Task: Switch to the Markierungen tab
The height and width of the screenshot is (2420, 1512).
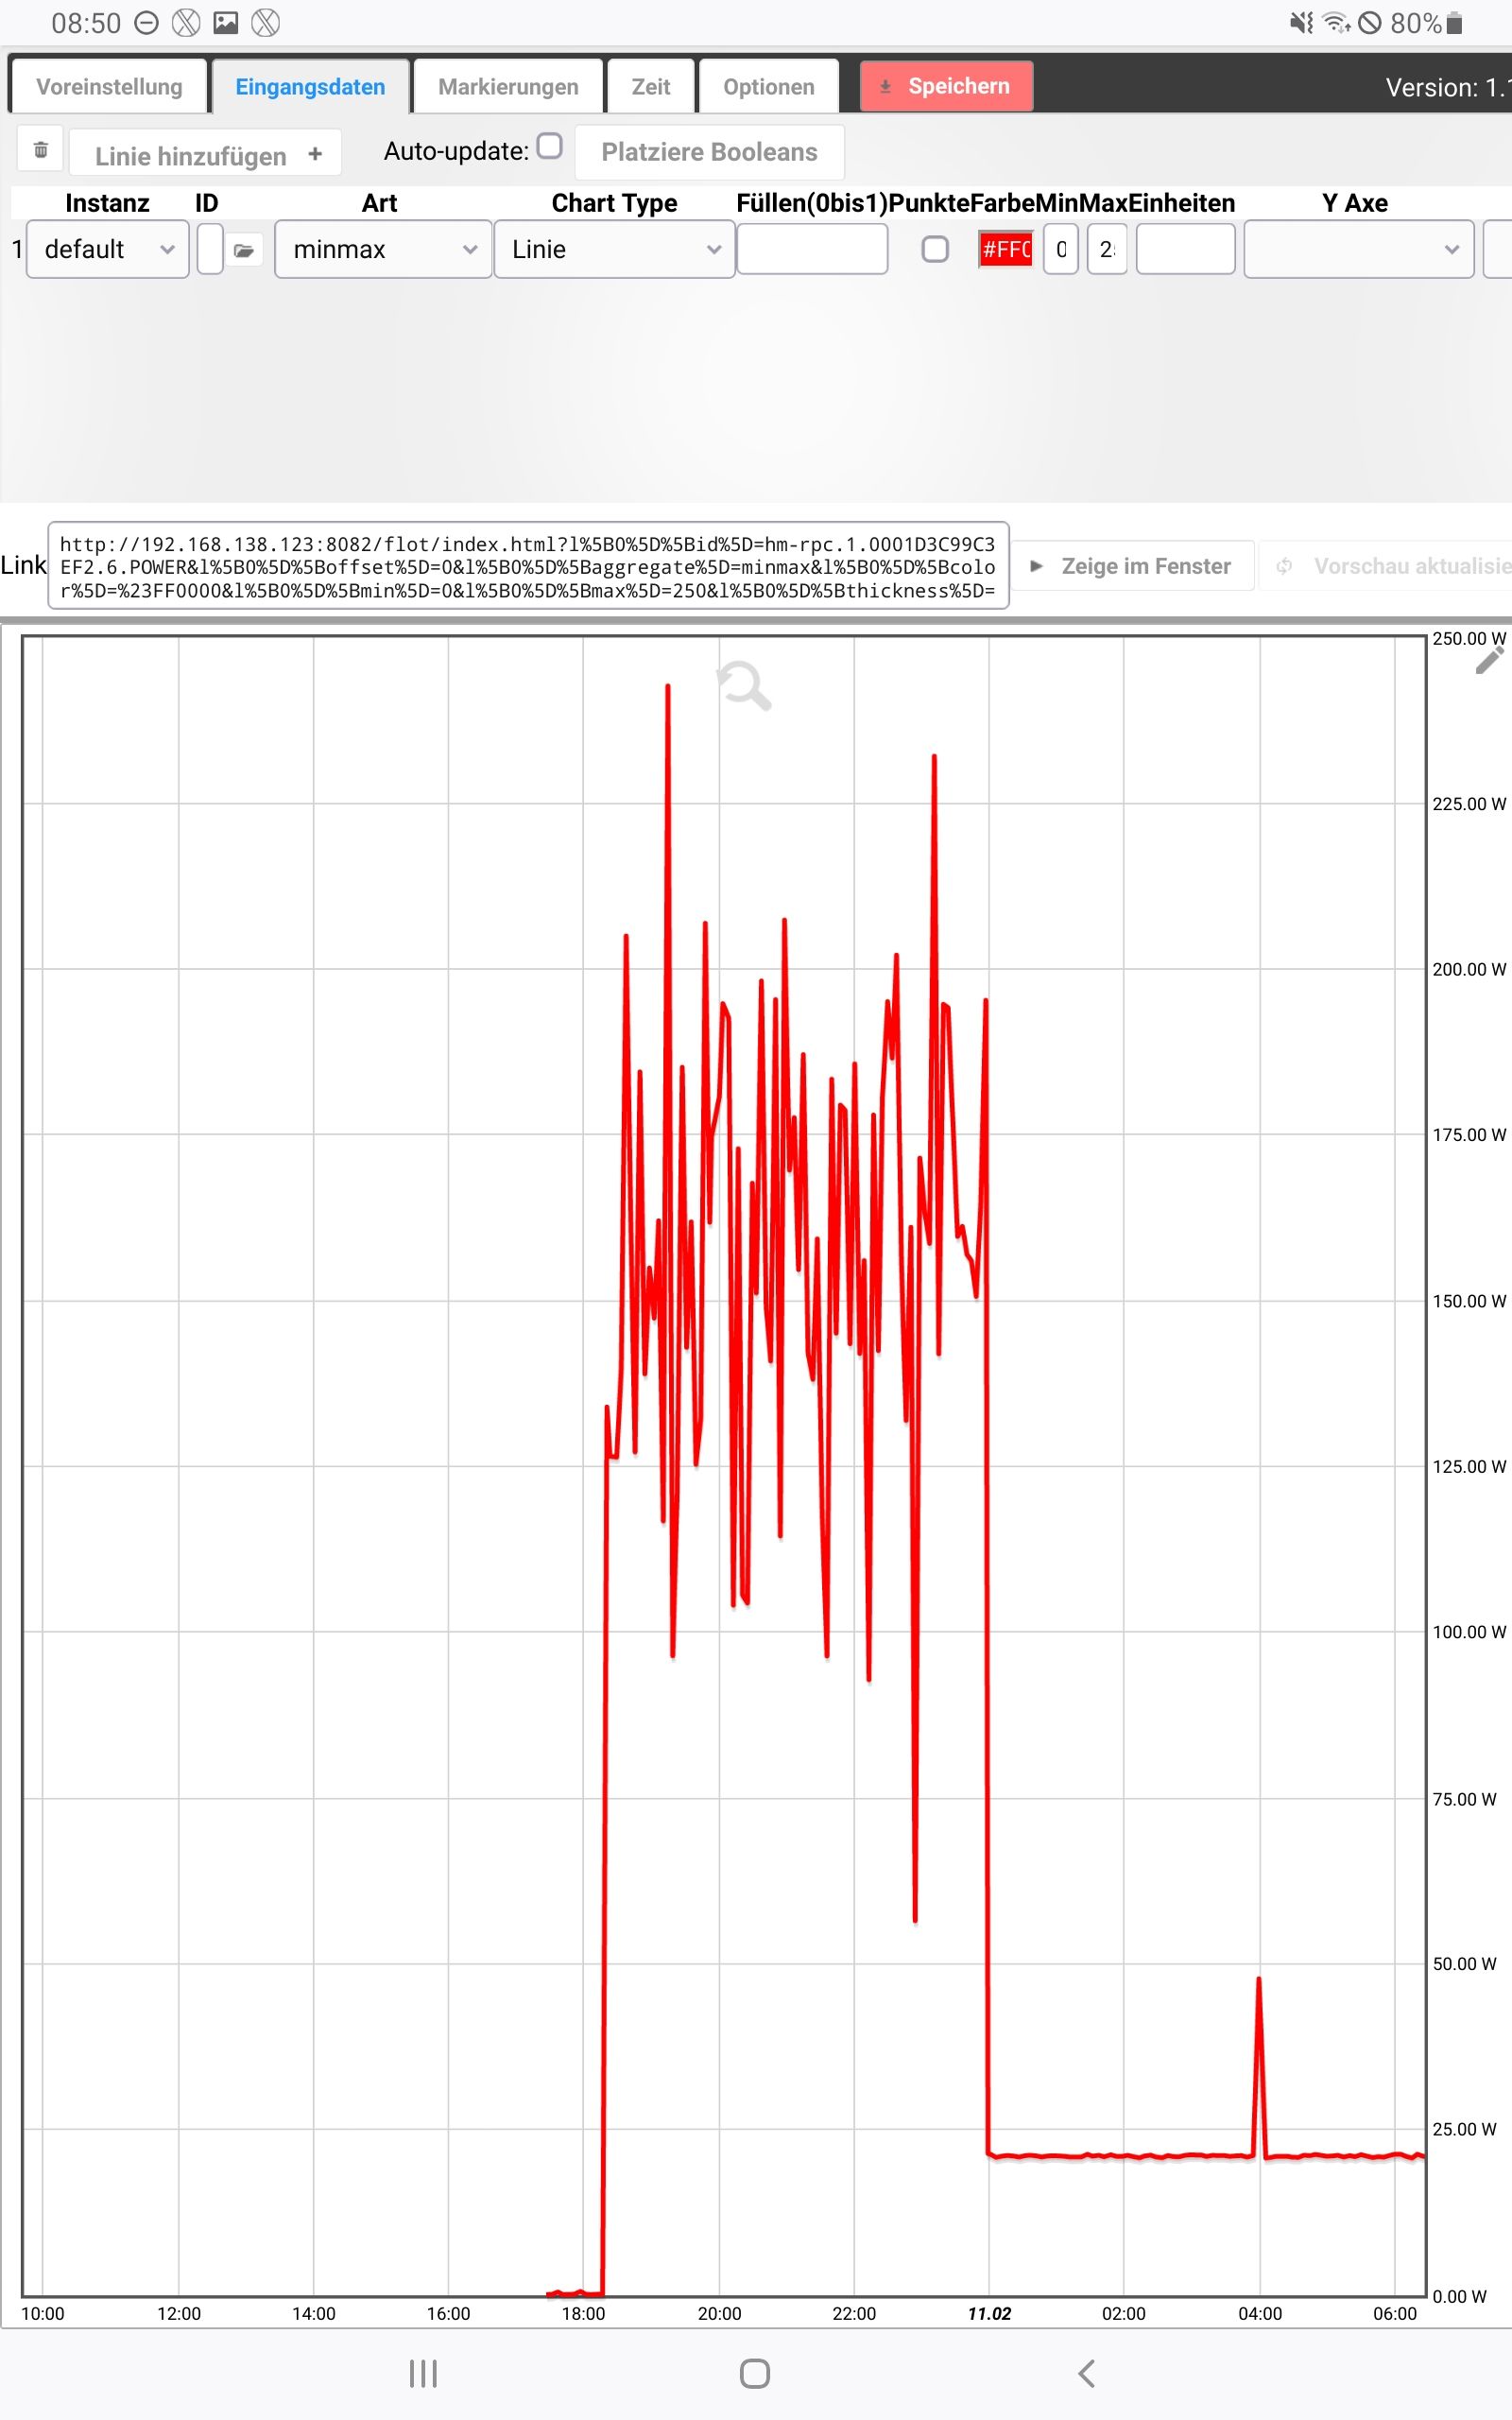Action: click(x=508, y=87)
